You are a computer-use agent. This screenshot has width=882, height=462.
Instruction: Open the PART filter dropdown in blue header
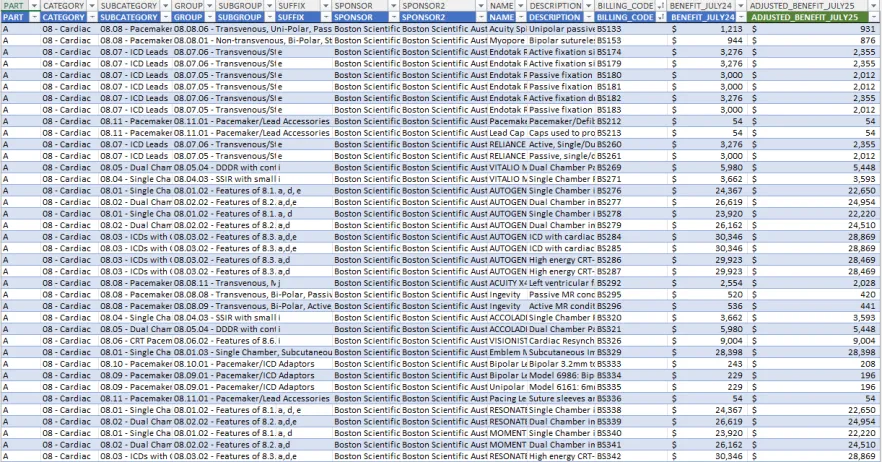(34, 17)
